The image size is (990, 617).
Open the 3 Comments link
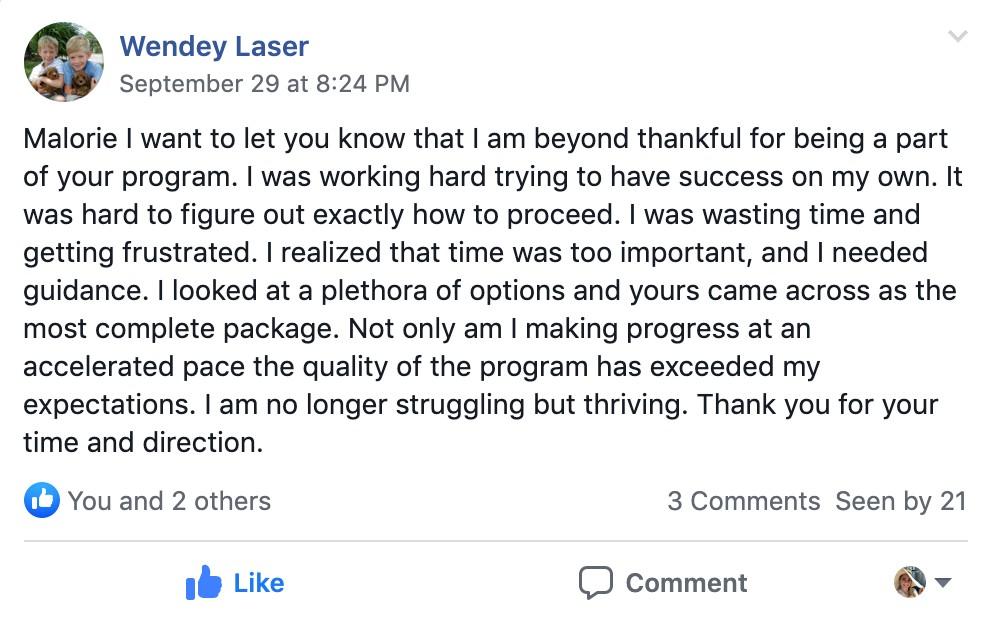coord(743,501)
